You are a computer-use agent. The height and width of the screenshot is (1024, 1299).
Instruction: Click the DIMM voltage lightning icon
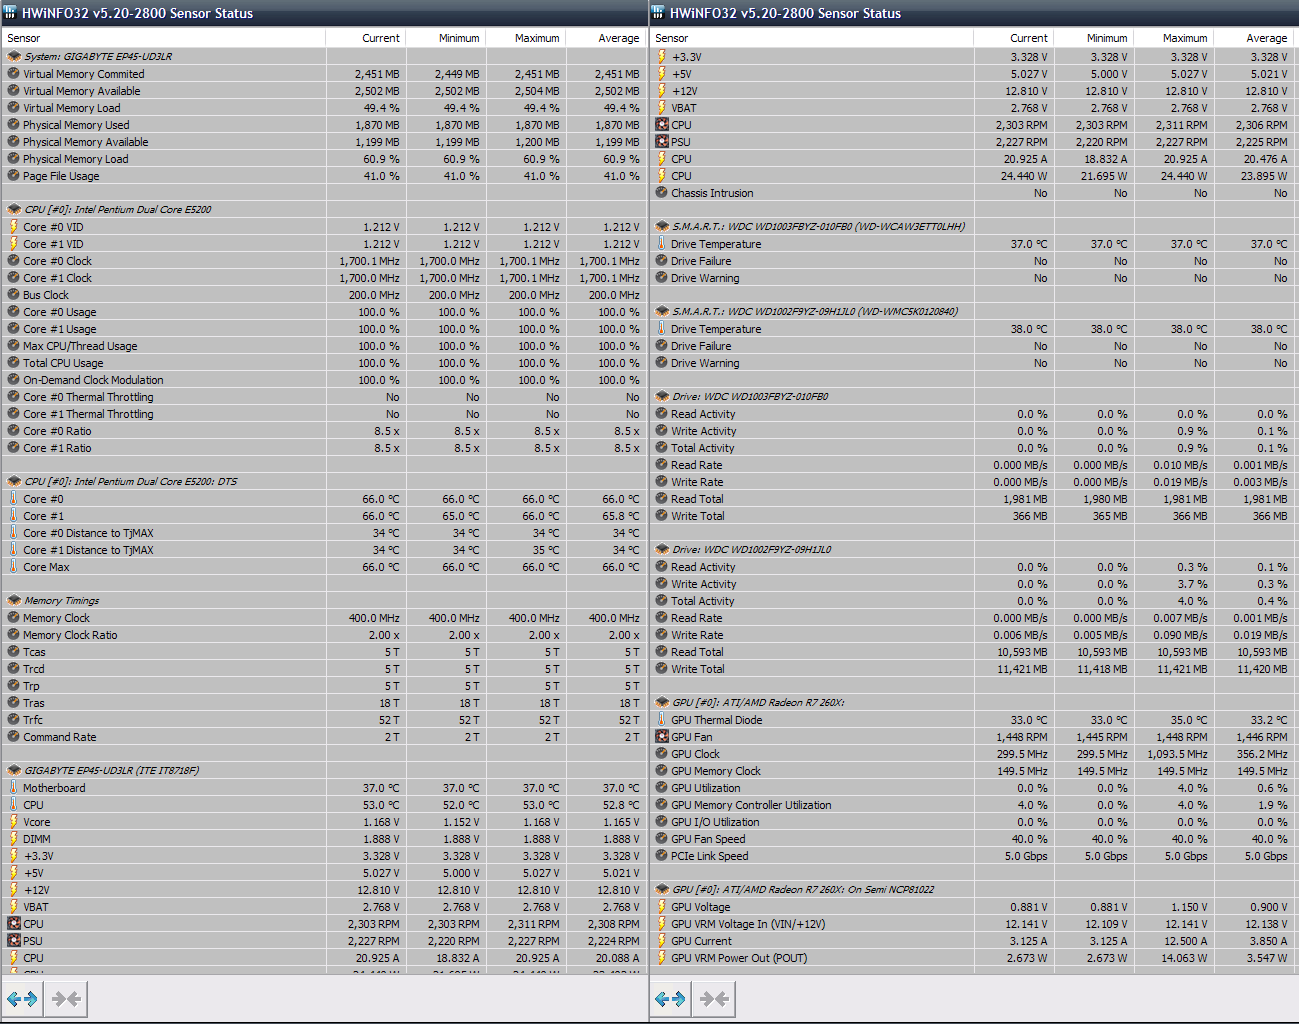click(14, 839)
